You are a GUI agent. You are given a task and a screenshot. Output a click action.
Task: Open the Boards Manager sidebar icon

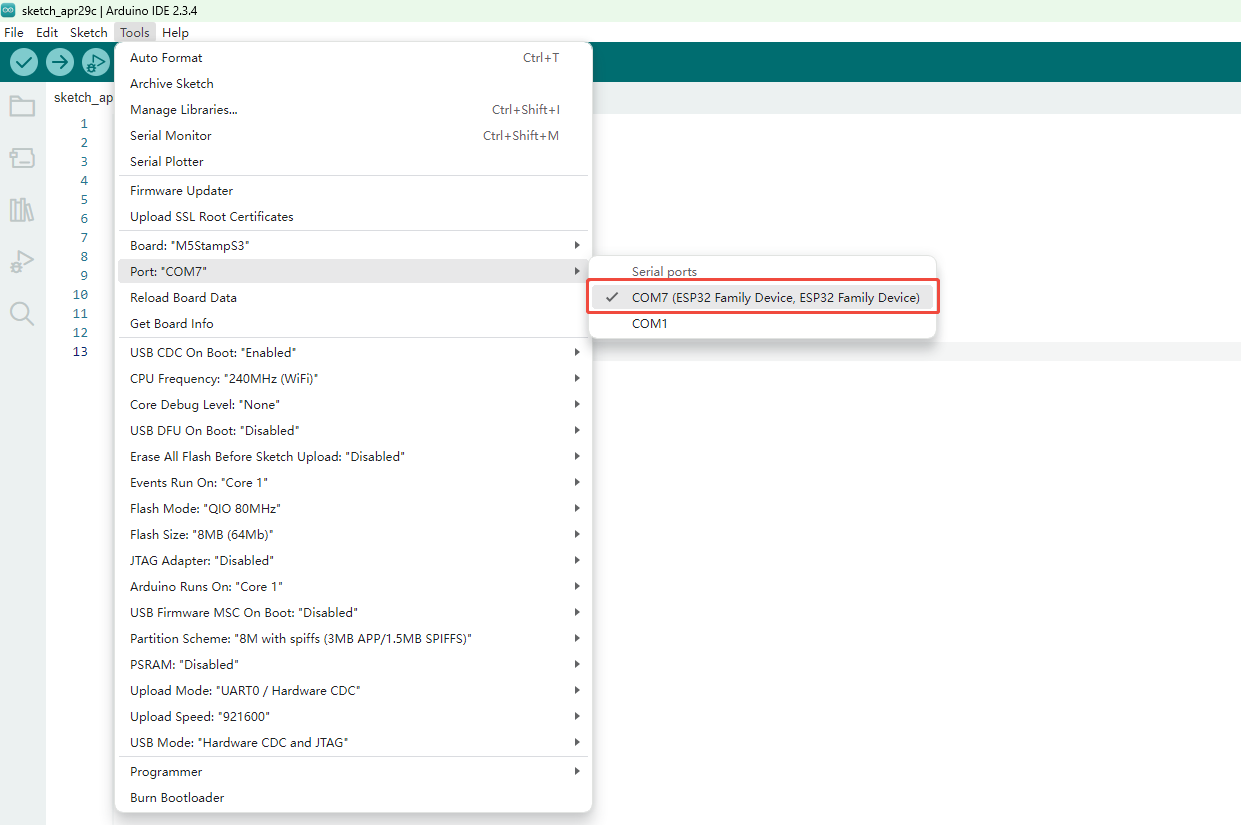[22, 158]
